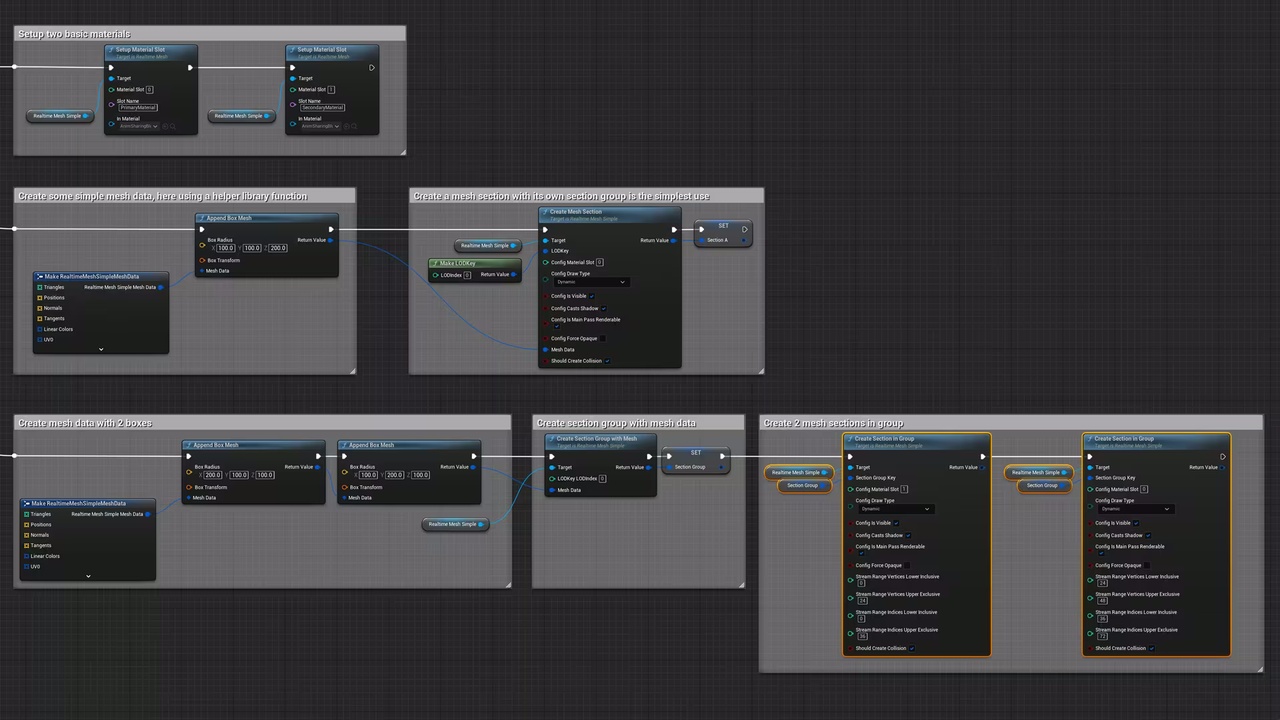Click Realtime Mesh Simple node beside Make LODKey
The width and height of the screenshot is (1280, 720).
[x=487, y=245]
